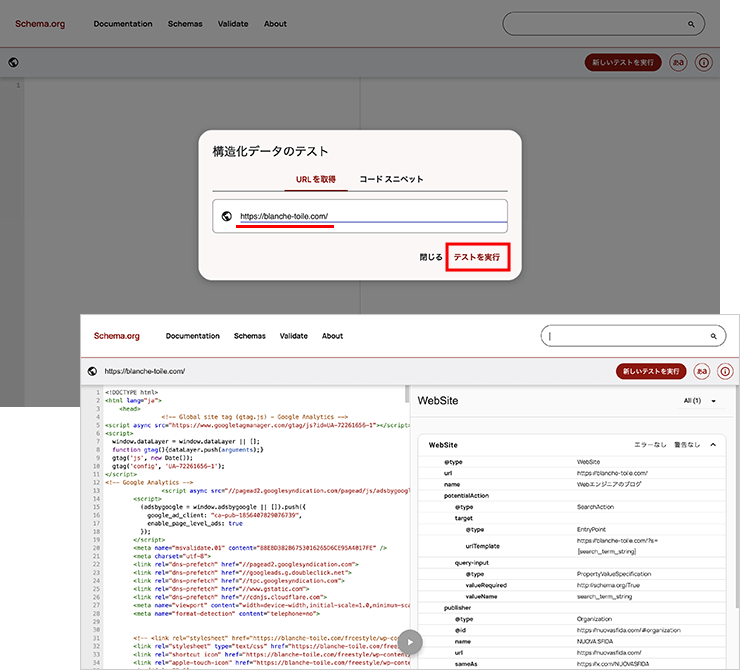Click URL input field in the test dialog
740x670 pixels.
tap(360, 216)
